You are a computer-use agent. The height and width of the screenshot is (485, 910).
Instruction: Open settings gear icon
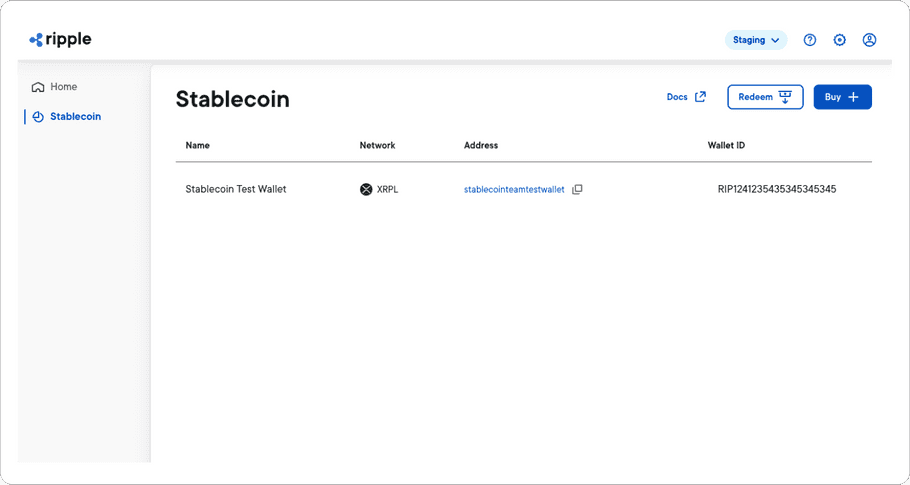[840, 40]
